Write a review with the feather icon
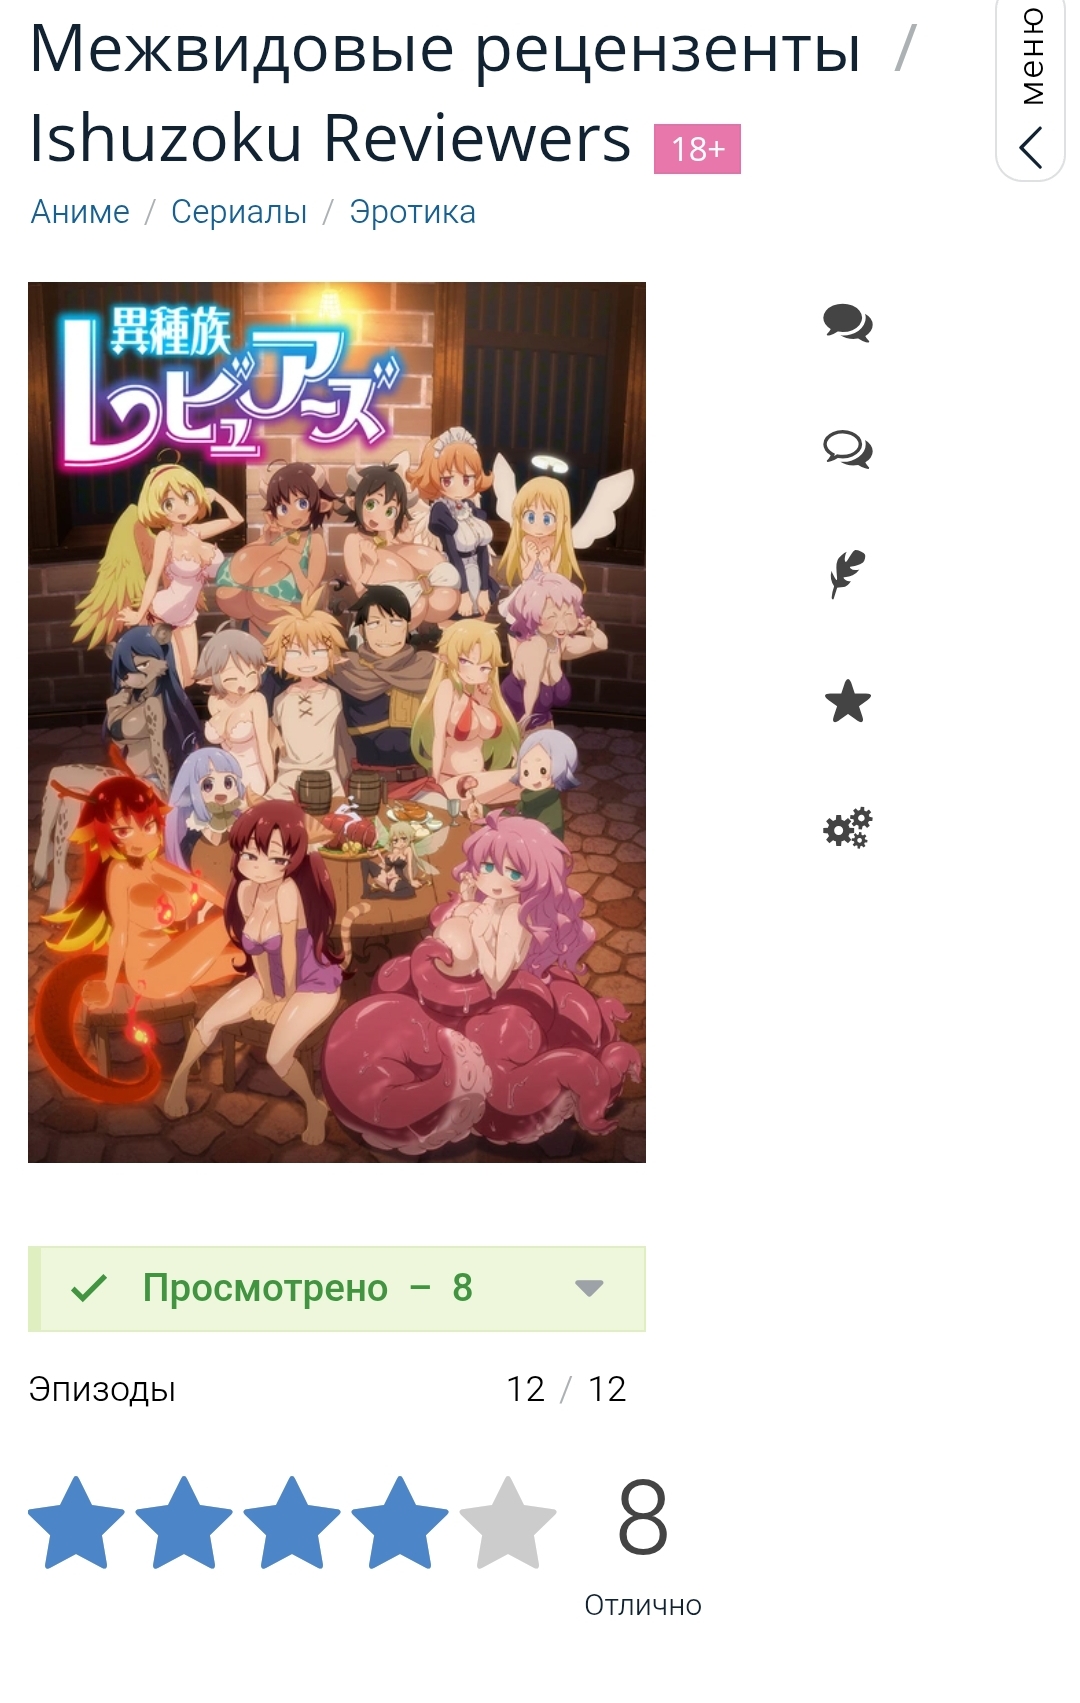 coord(848,575)
